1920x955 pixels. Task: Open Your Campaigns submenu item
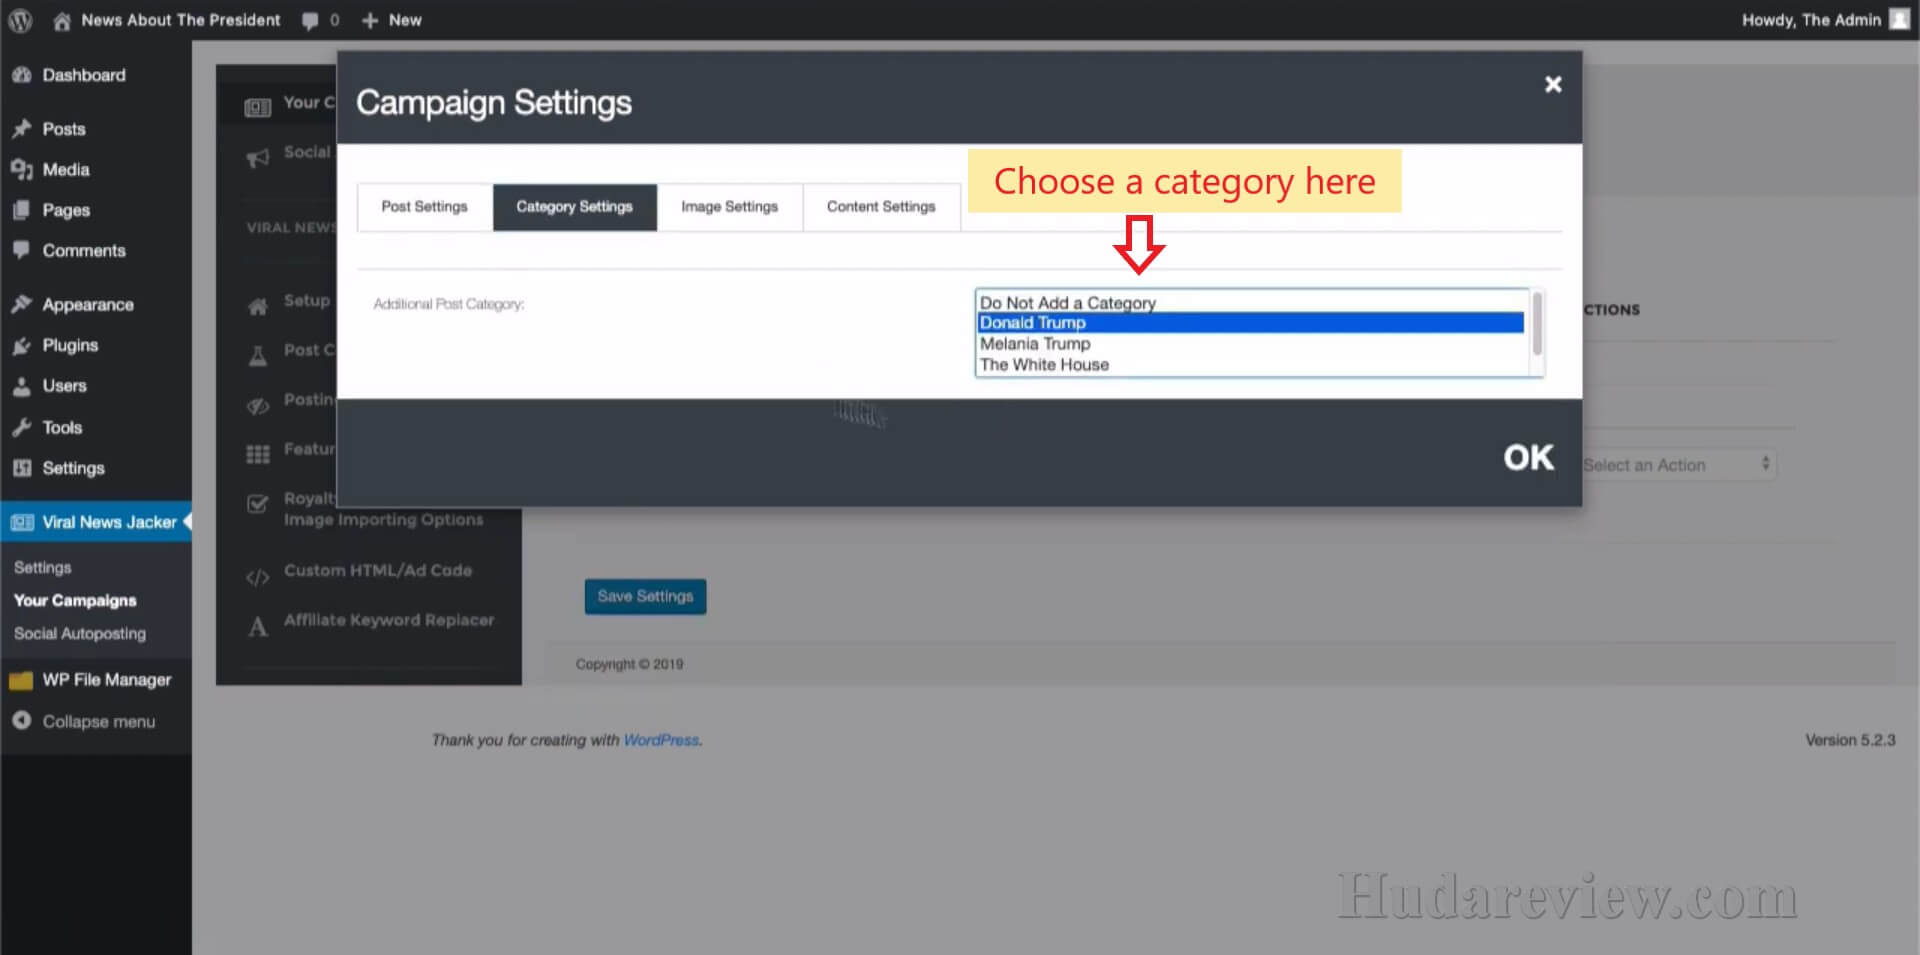[x=75, y=600]
